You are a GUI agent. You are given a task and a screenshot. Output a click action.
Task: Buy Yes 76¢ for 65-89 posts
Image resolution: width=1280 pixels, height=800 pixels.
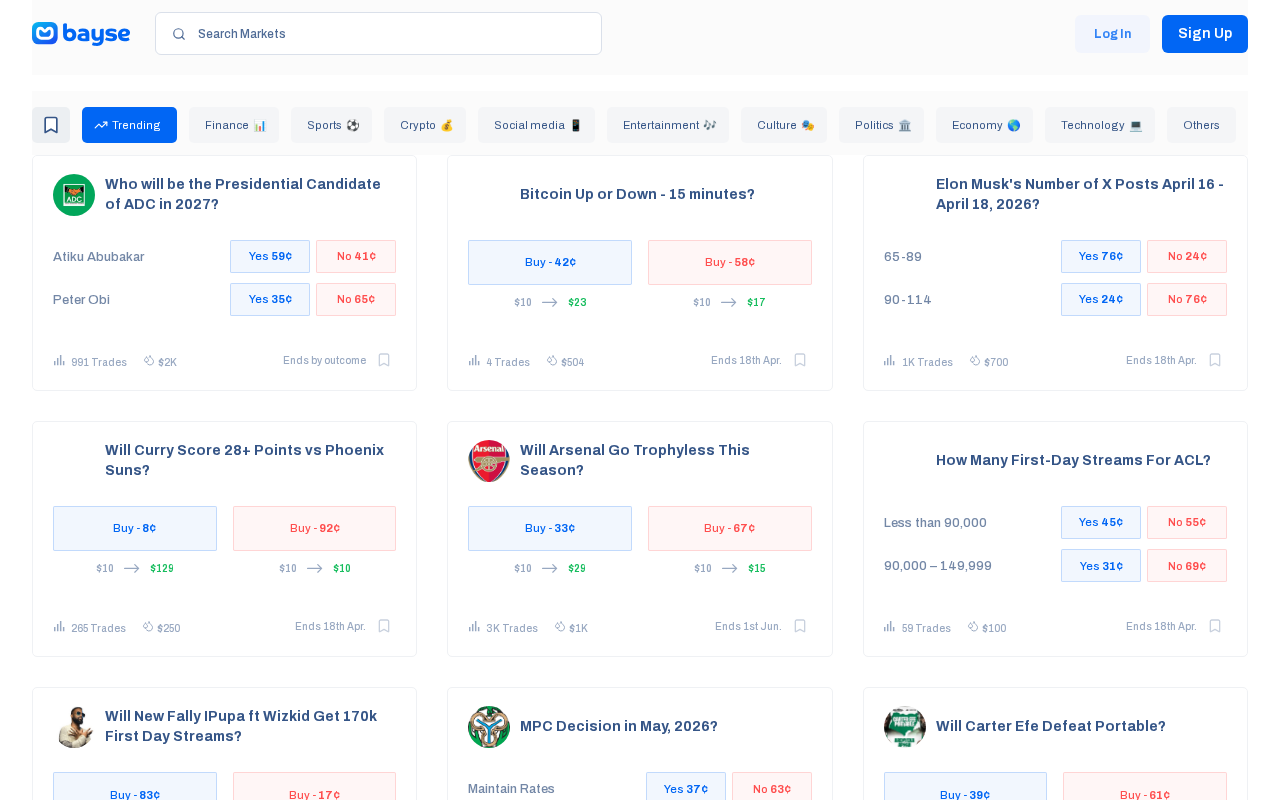[x=1101, y=257]
